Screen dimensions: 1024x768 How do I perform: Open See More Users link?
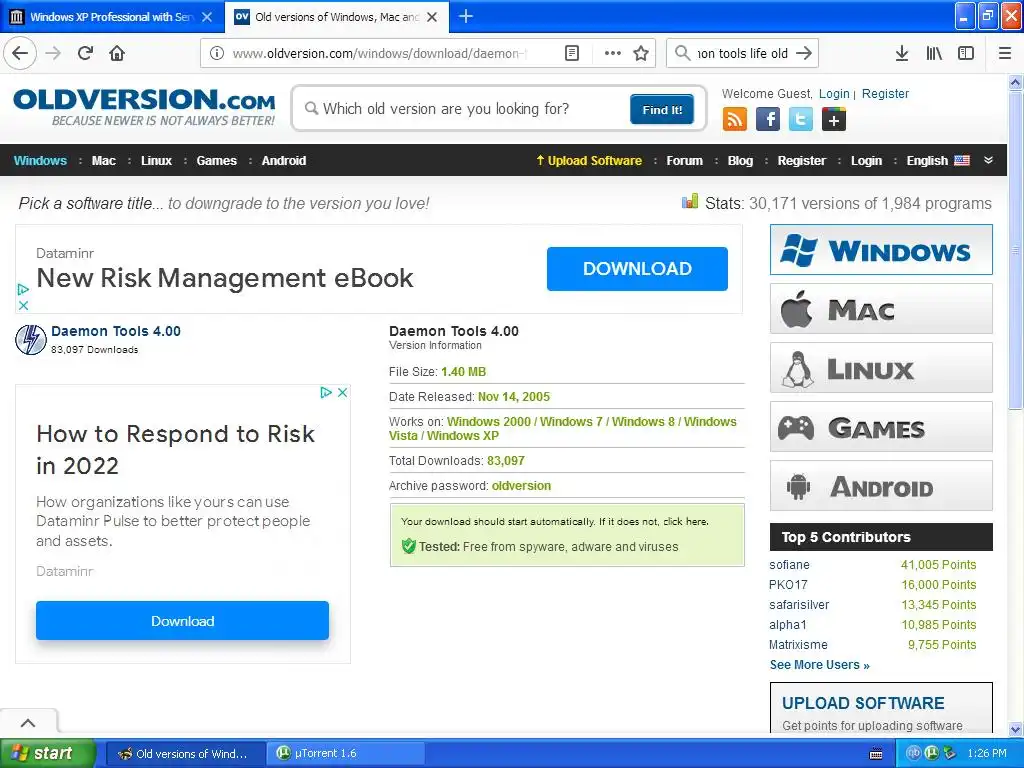point(820,665)
